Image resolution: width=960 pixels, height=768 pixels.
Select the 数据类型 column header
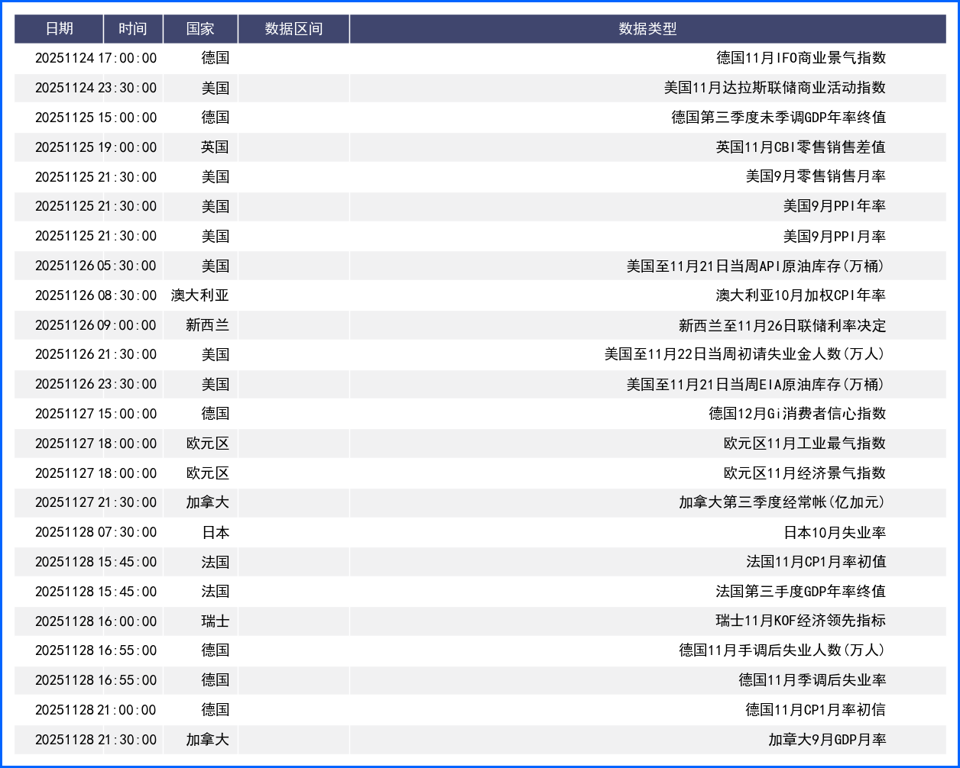[x=647, y=29]
